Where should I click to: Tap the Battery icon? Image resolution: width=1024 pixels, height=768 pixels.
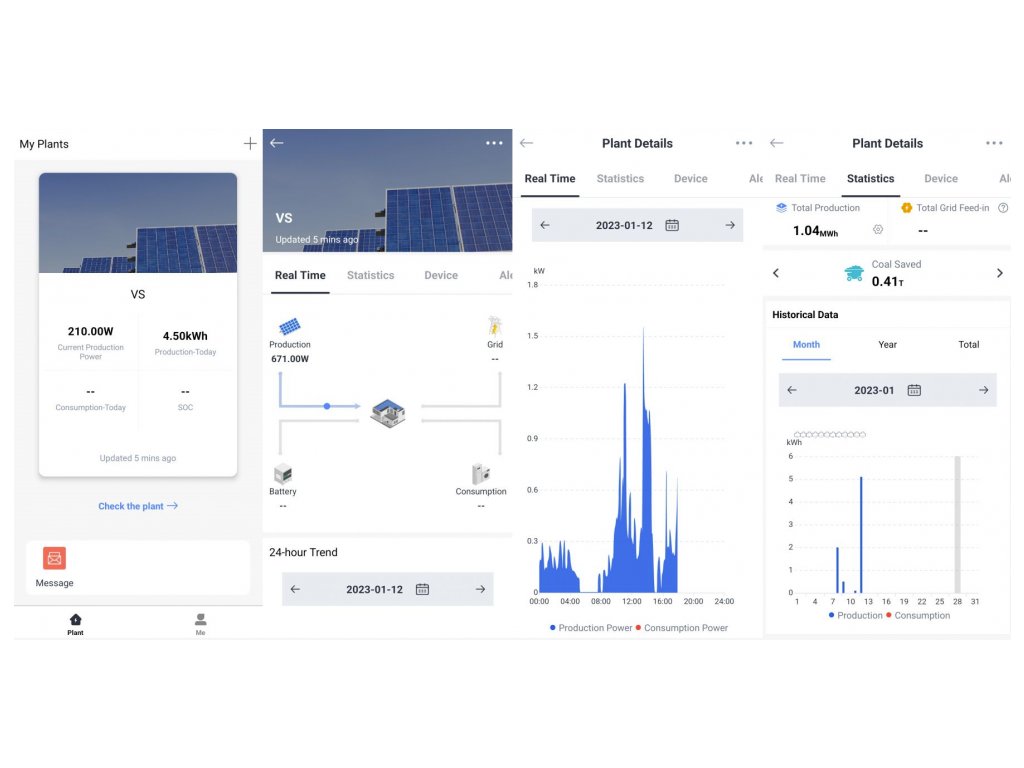tap(283, 473)
